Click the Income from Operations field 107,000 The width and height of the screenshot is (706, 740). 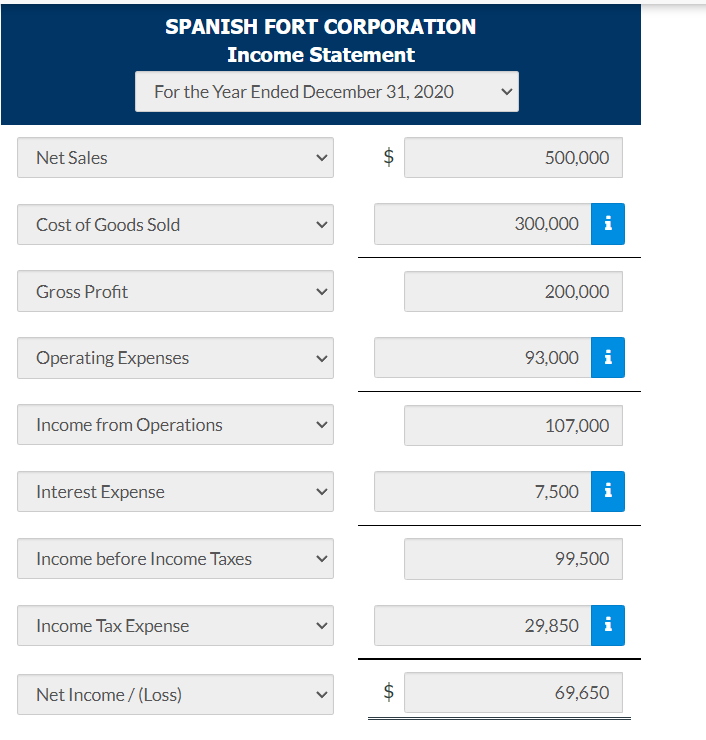coord(513,425)
